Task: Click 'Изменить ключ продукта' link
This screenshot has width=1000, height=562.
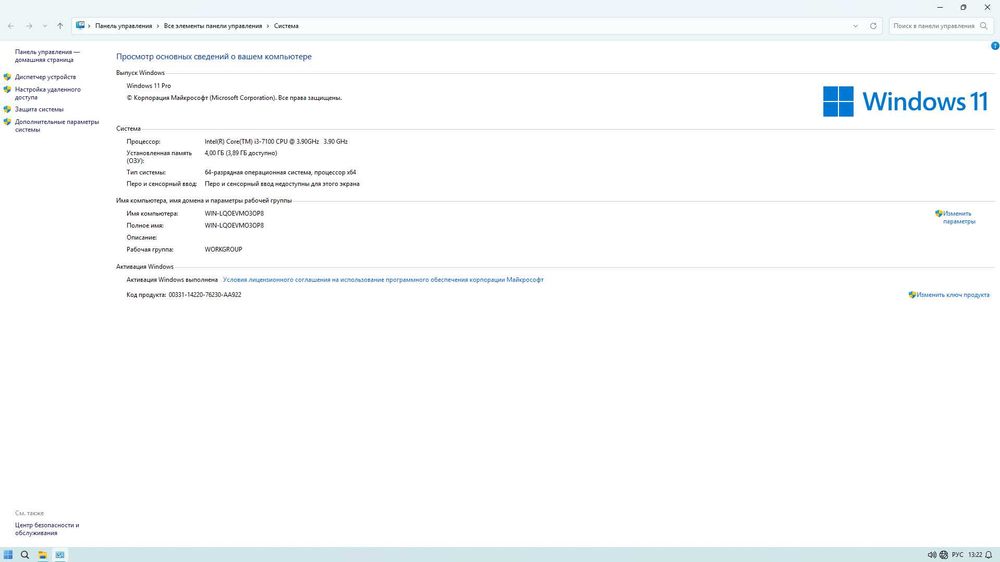Action: [953, 295]
